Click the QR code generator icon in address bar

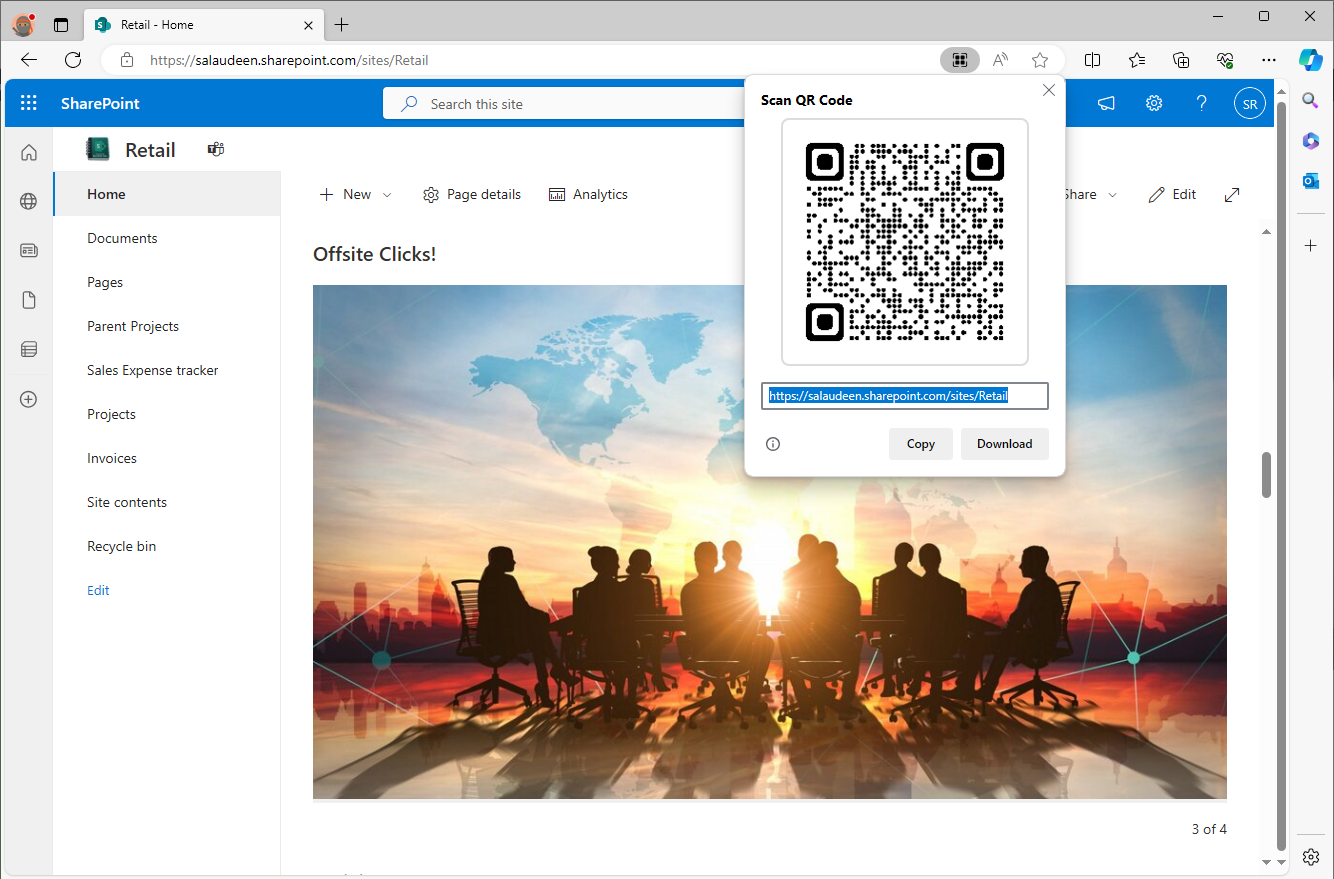pyautogui.click(x=959, y=60)
